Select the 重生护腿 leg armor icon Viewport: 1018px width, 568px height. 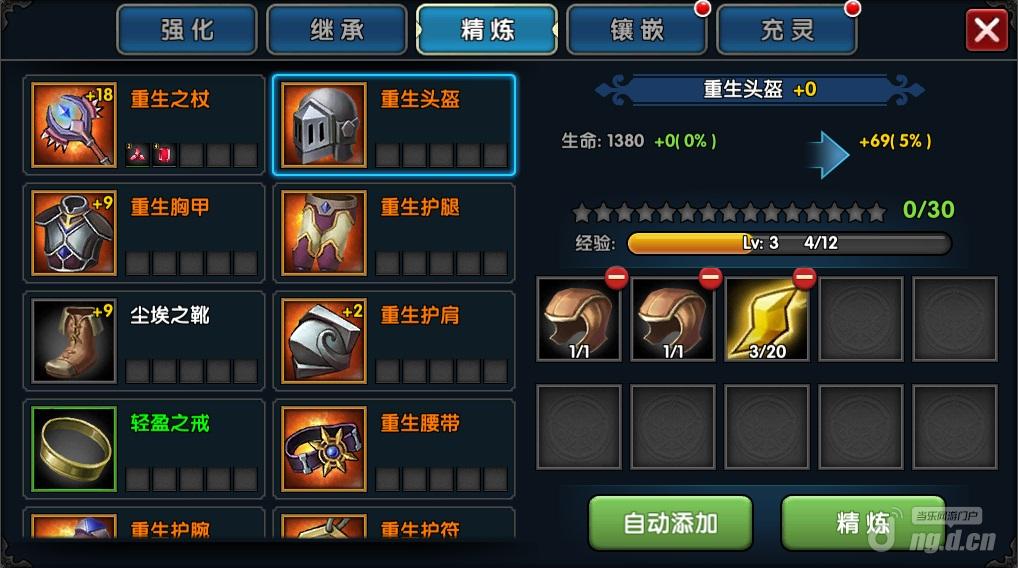pos(324,233)
